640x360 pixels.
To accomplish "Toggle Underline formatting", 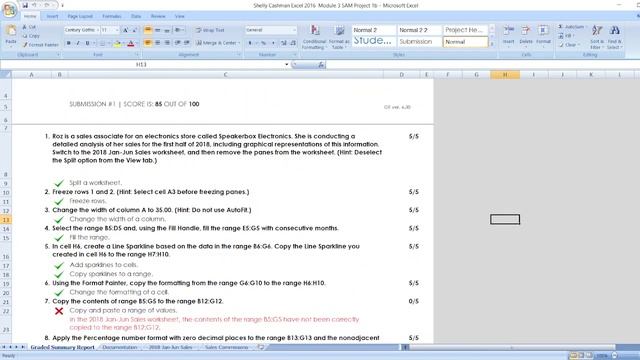I will click(87, 43).
